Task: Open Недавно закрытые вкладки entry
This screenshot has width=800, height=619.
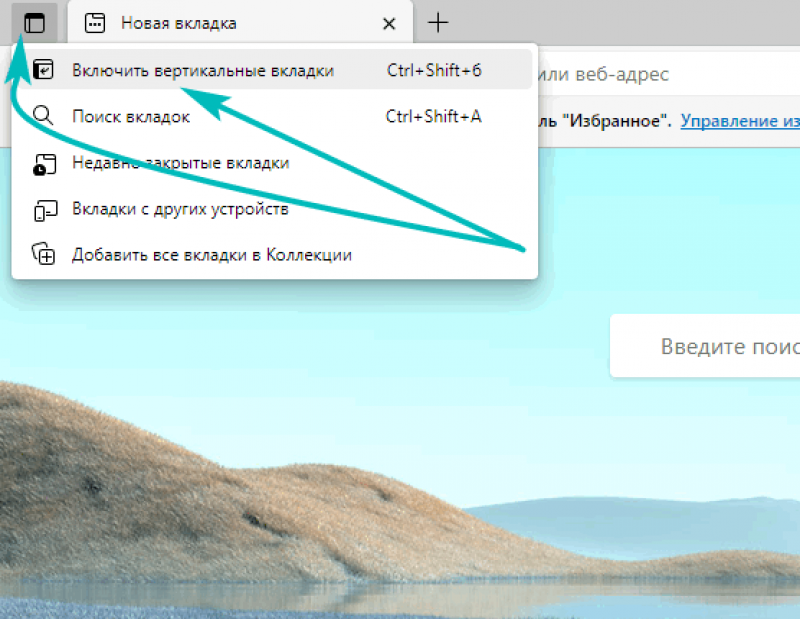Action: pos(181,163)
